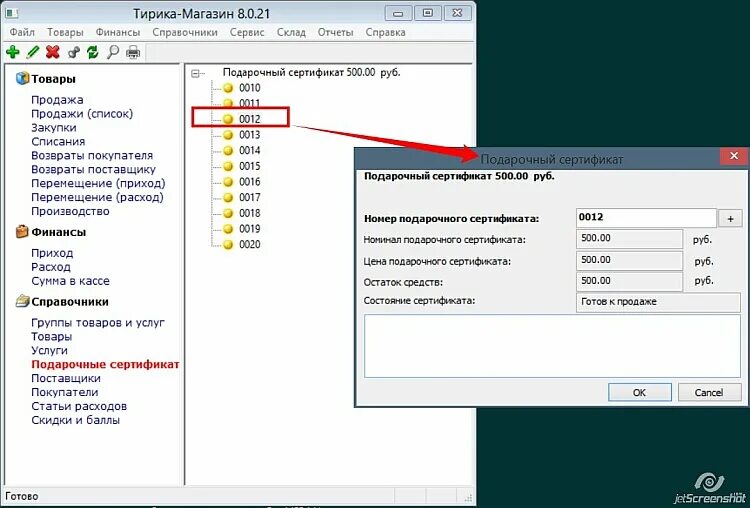Open the Справка menu
750x508 pixels.
386,32
